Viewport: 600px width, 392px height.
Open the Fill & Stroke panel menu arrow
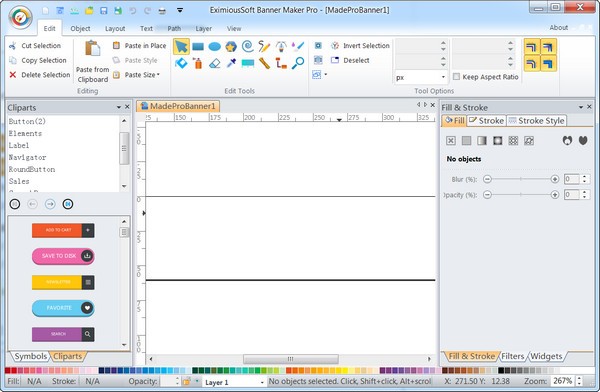point(581,107)
